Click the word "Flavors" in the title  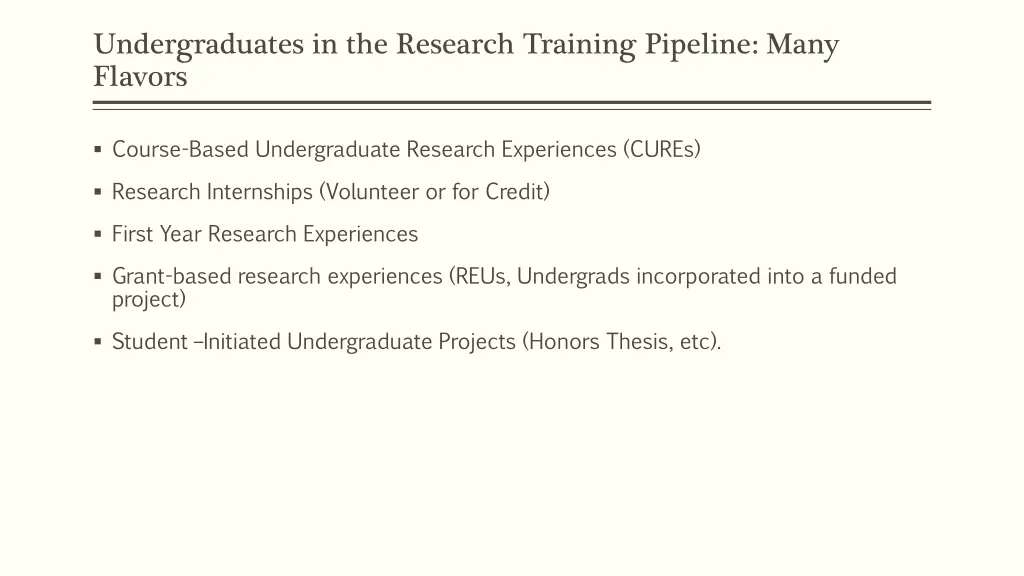(140, 77)
